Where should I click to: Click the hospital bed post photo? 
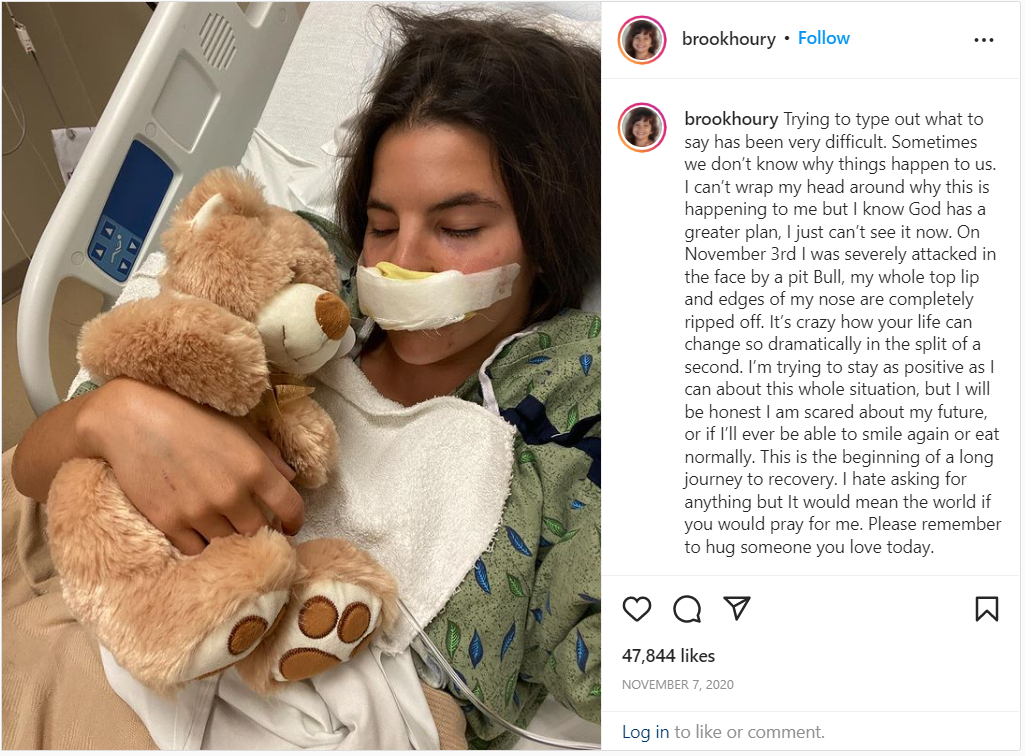point(301,377)
